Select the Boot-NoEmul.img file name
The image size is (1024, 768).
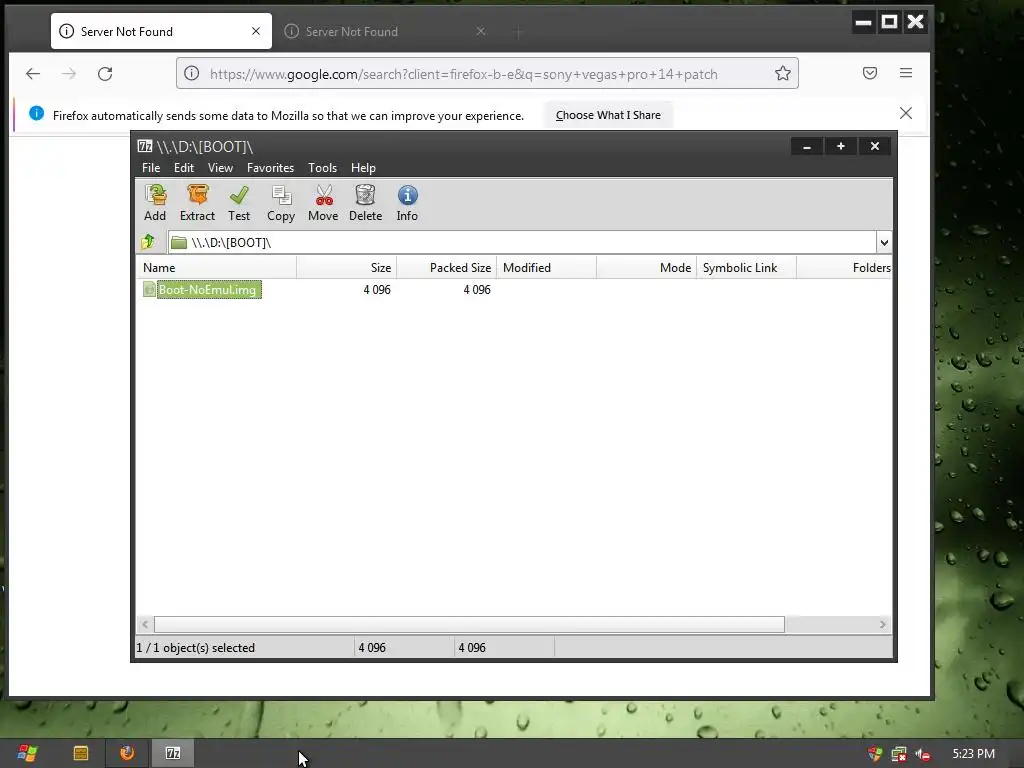coord(208,289)
